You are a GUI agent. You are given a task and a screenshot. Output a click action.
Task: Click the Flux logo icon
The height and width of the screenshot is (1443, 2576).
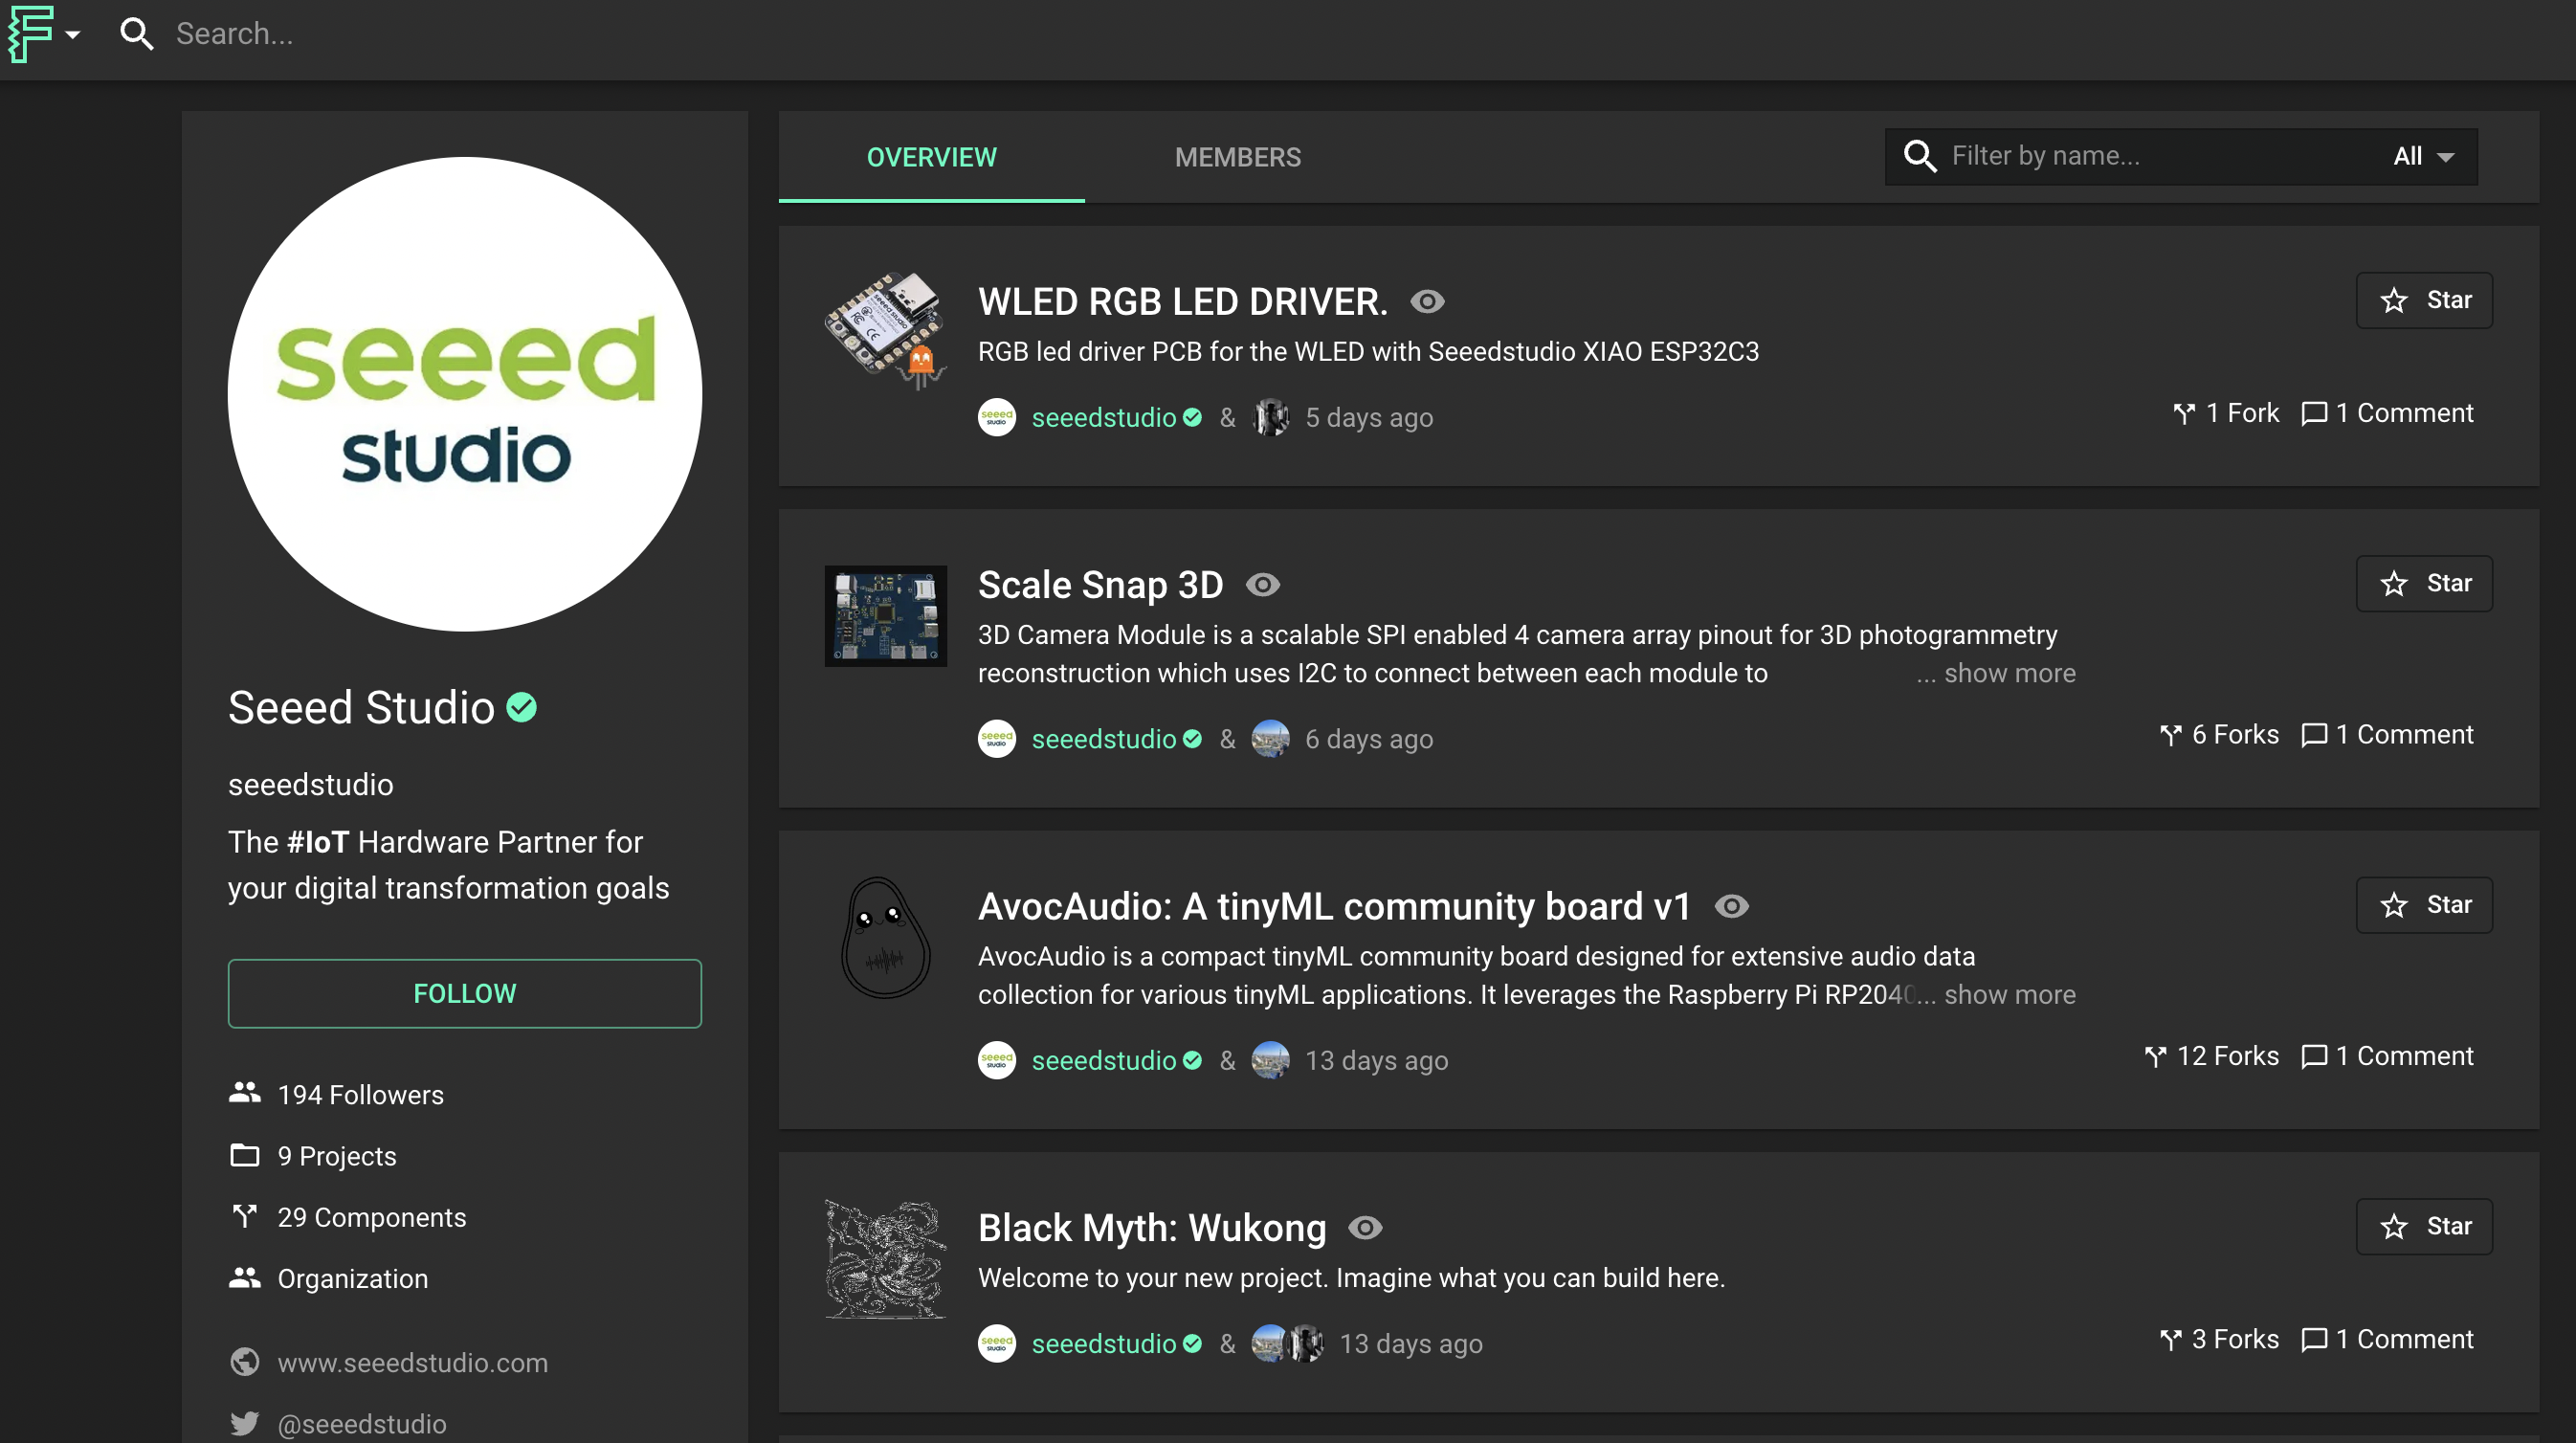pyautogui.click(x=30, y=33)
